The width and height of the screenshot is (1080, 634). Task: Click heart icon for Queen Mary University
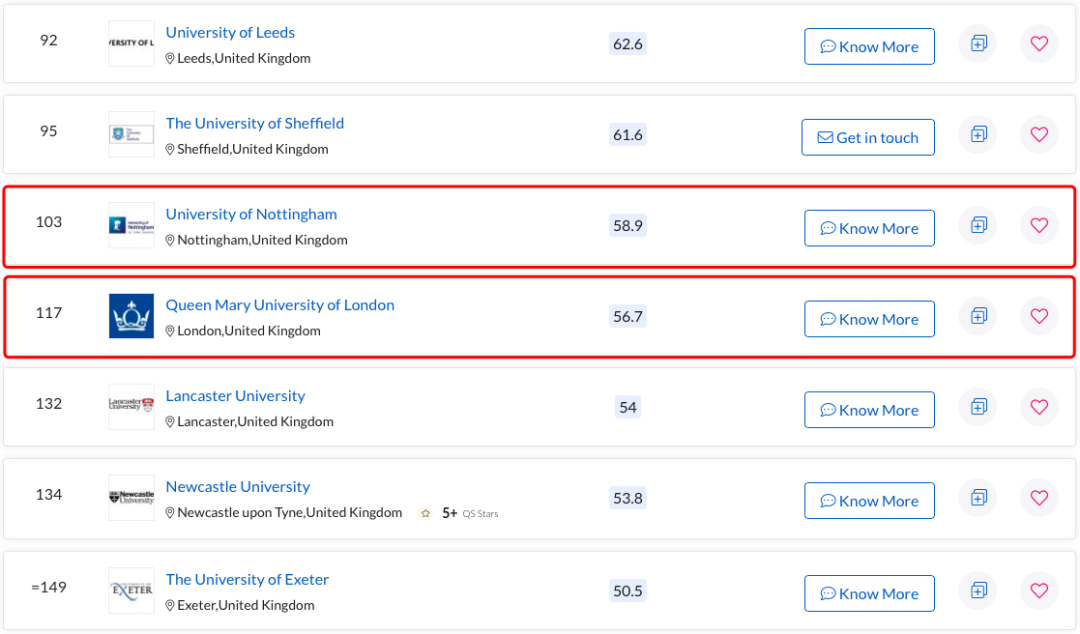pos(1039,316)
